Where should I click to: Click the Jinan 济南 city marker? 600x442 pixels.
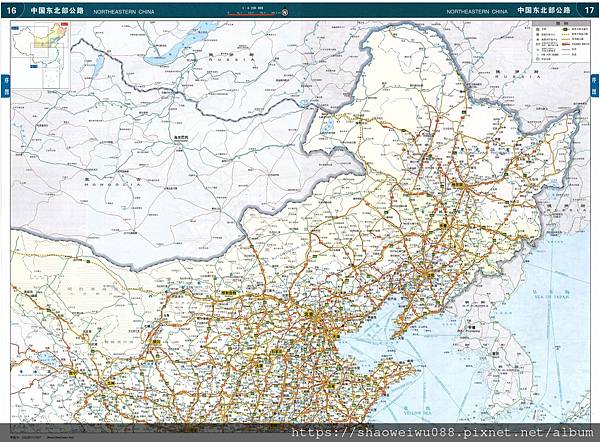331,386
